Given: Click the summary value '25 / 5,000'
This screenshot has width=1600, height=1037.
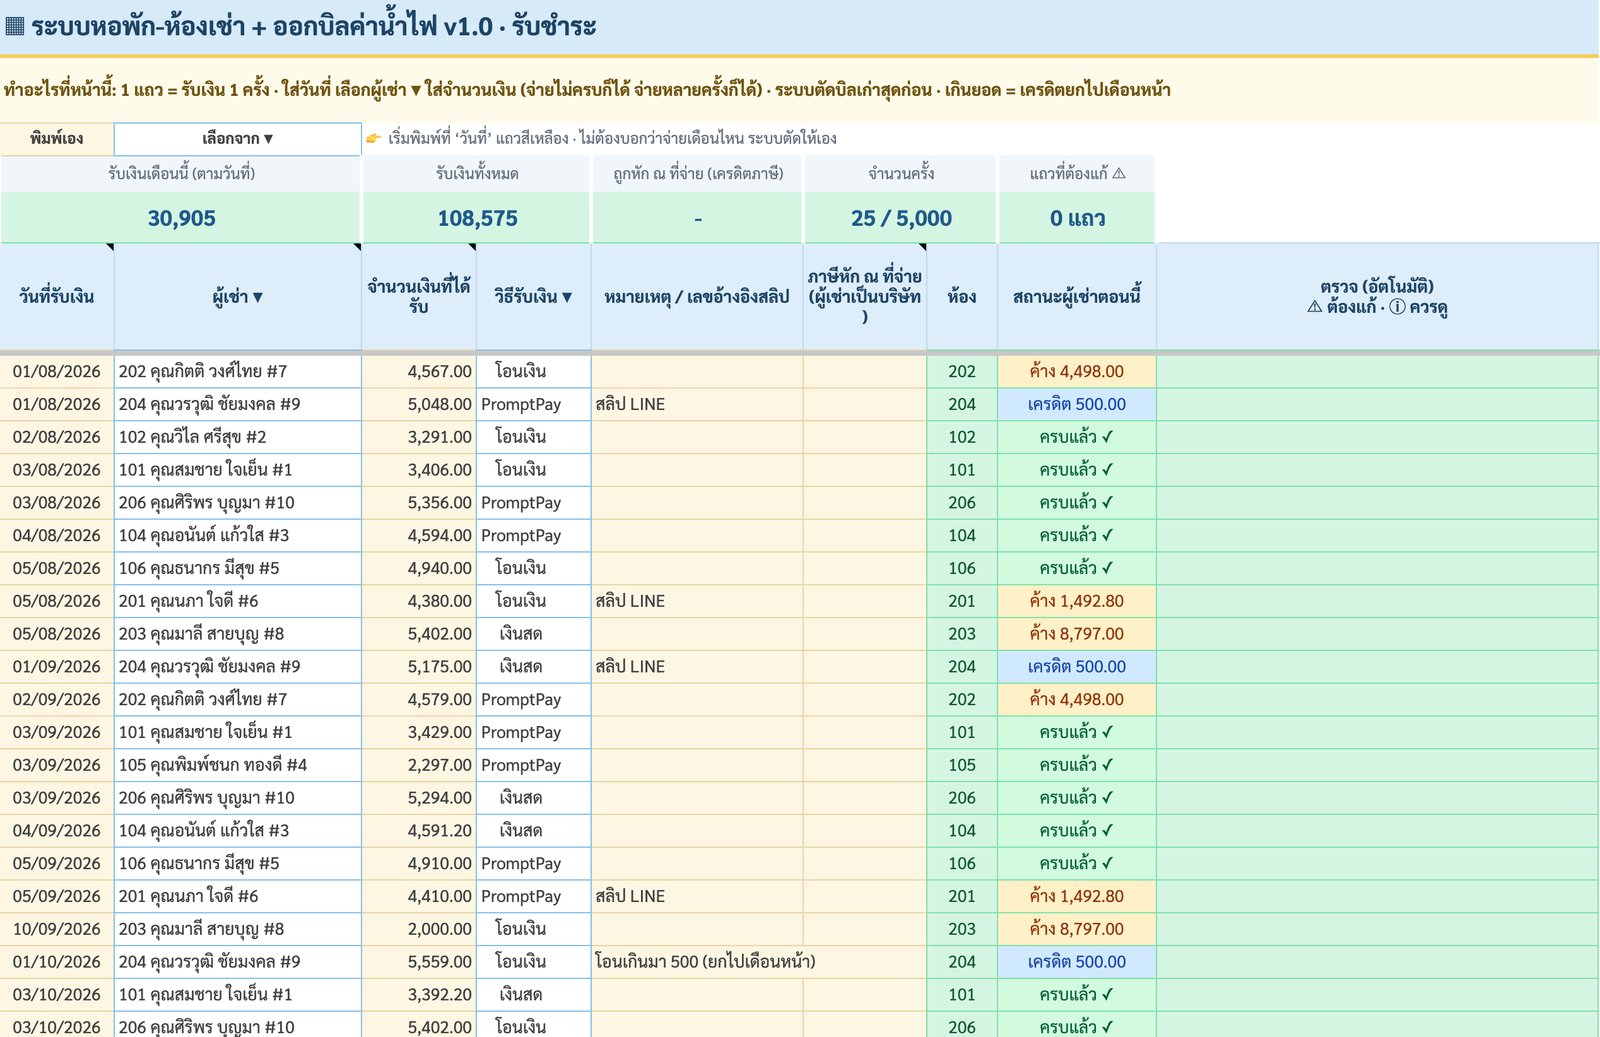Looking at the screenshot, I should pos(901,218).
